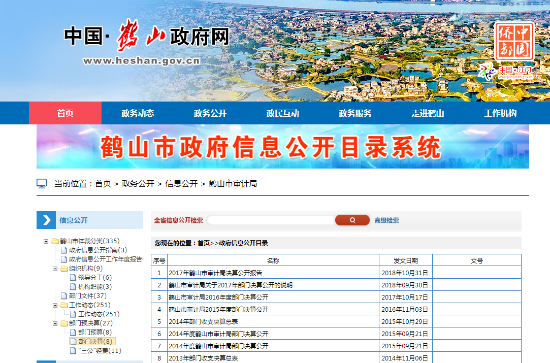The height and width of the screenshot is (363, 550).
Task: Click date cell 2017年10月17日
Action: 405,297
